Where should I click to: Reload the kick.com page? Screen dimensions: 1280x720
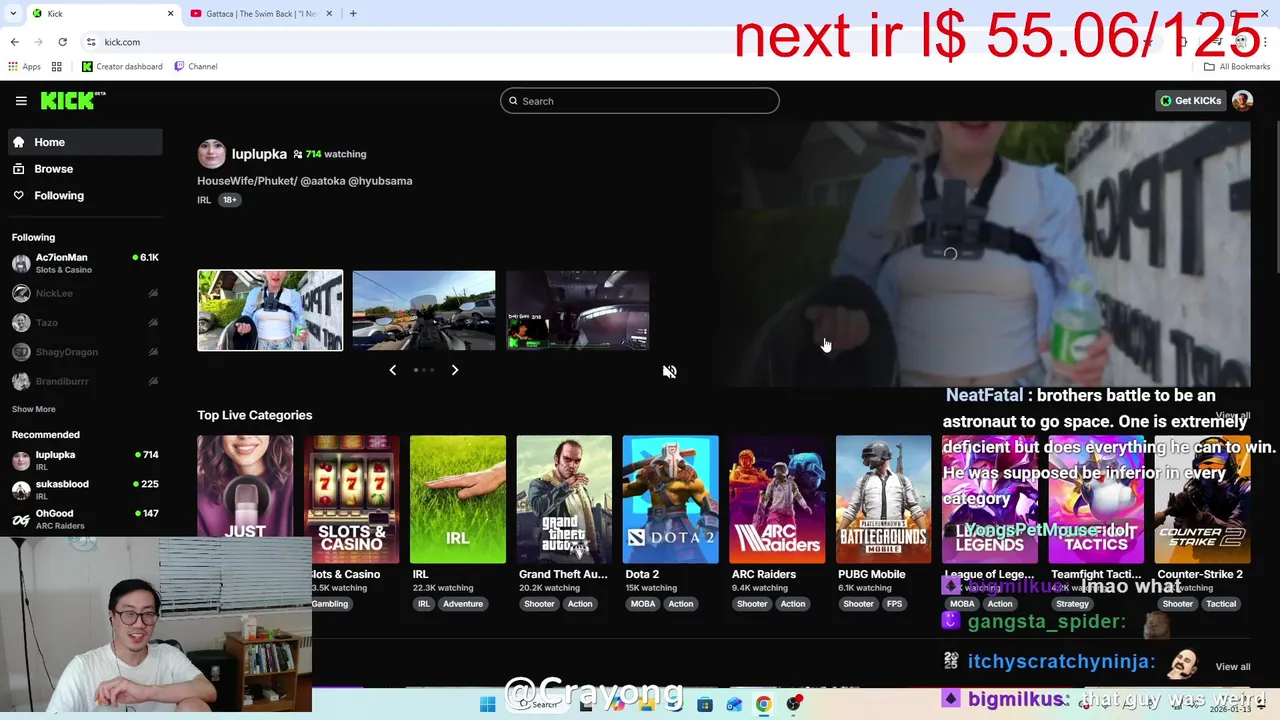(x=63, y=42)
